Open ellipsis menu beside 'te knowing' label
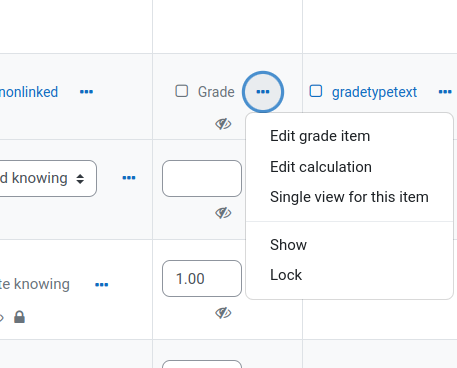 pyautogui.click(x=101, y=285)
